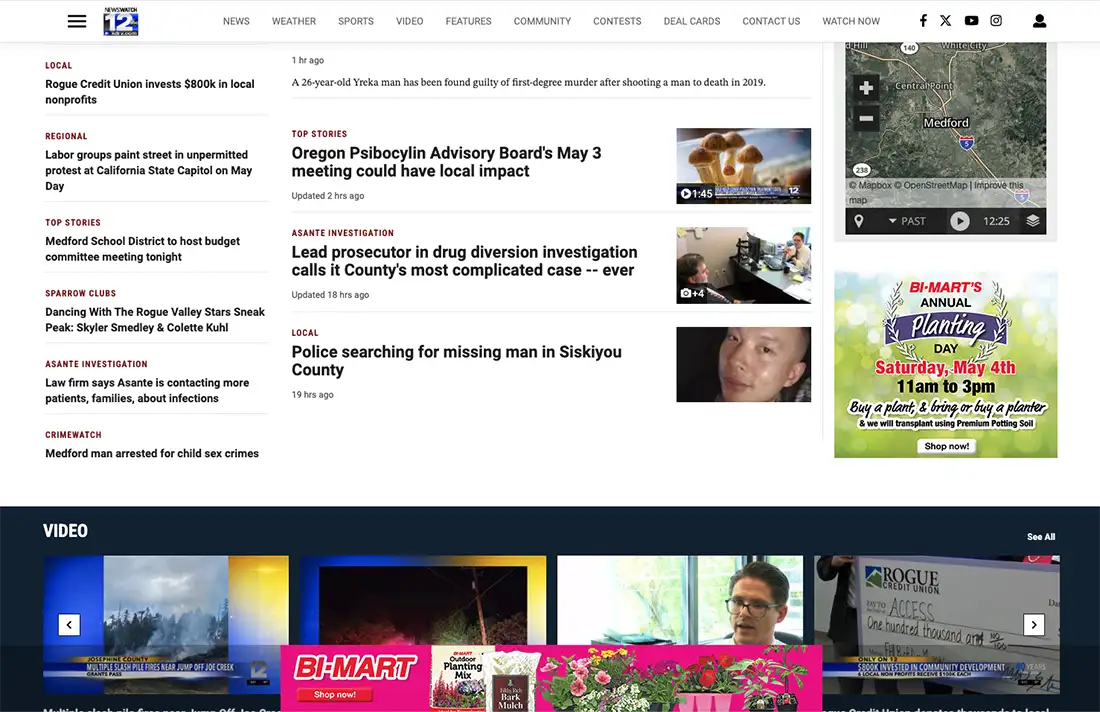The width and height of the screenshot is (1100, 712).
Task: Click the 12:25 radar time display
Action: pos(996,221)
